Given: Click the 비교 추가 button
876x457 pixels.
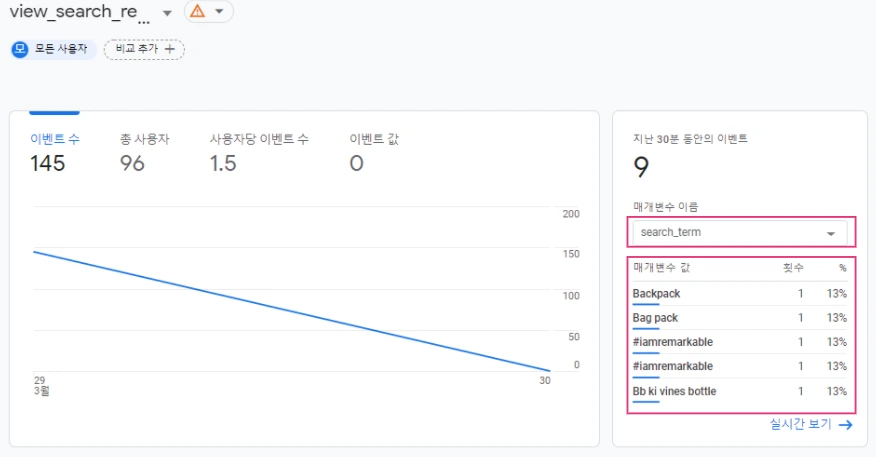Looking at the screenshot, I should coord(144,49).
